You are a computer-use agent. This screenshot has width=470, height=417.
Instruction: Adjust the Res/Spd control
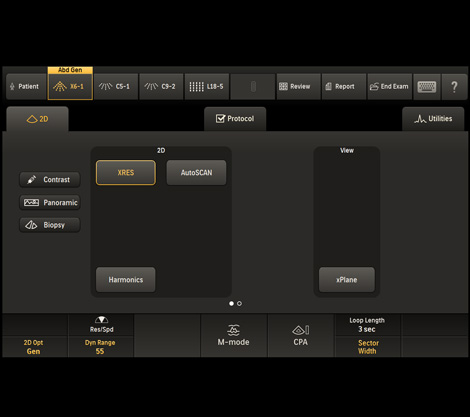tap(101, 325)
